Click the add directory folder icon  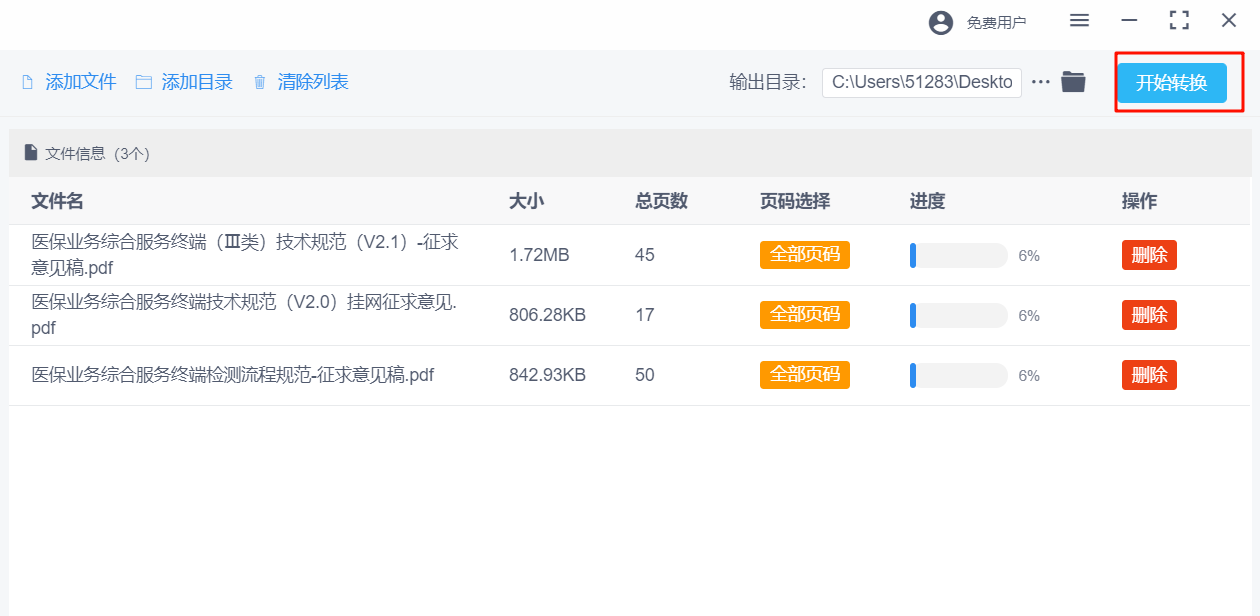pos(144,82)
